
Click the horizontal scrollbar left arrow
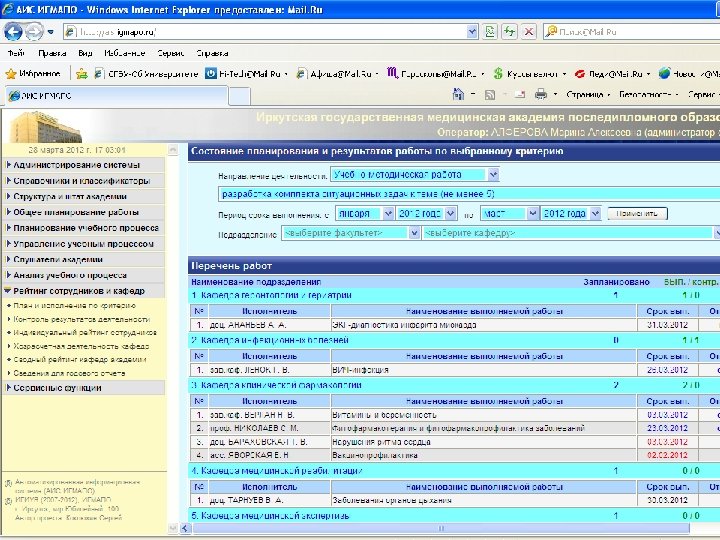[x=185, y=528]
